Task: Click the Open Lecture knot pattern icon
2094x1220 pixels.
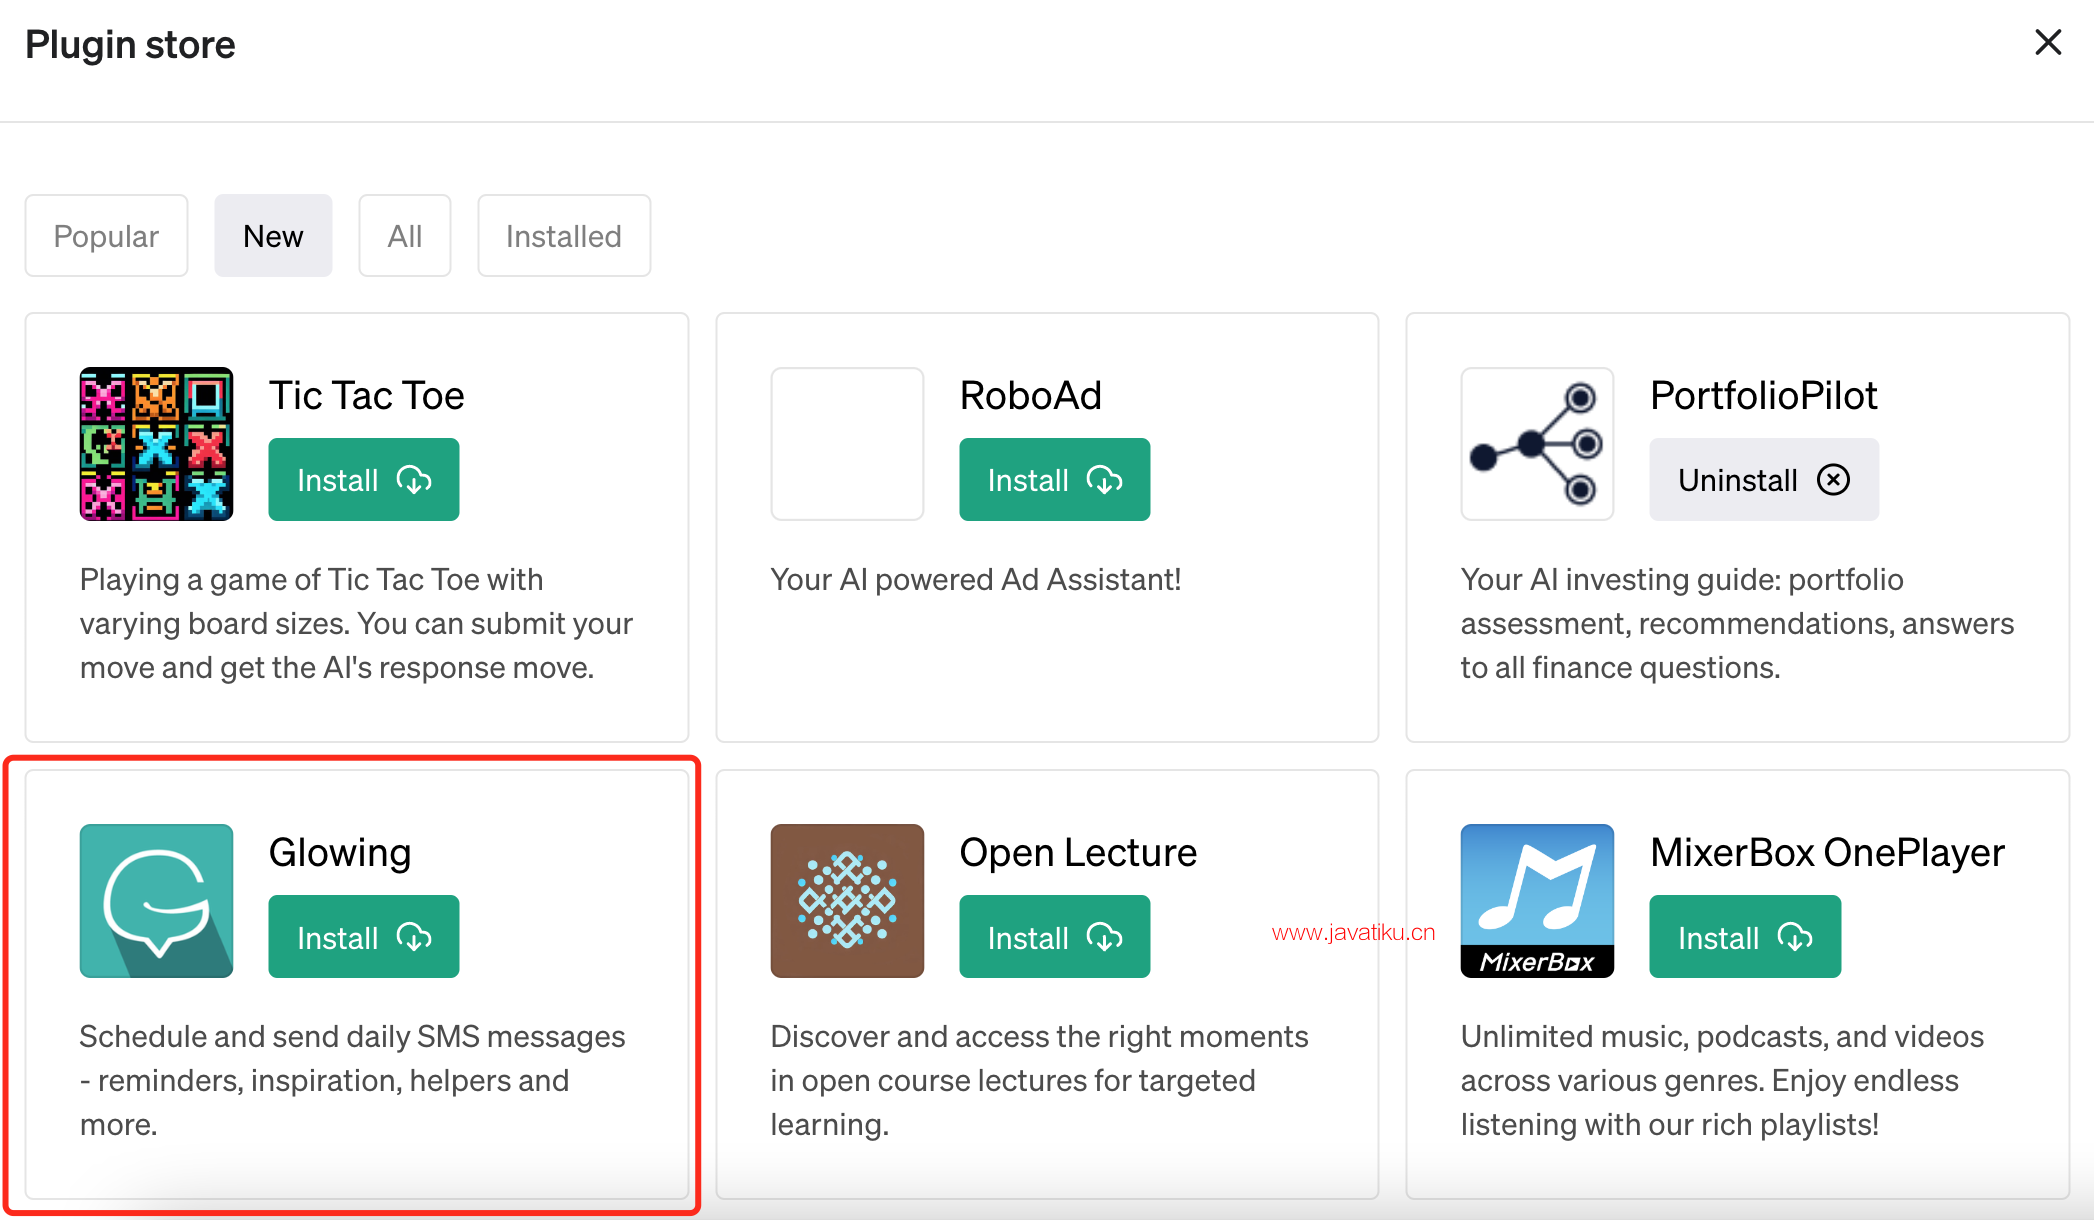Action: click(x=847, y=901)
